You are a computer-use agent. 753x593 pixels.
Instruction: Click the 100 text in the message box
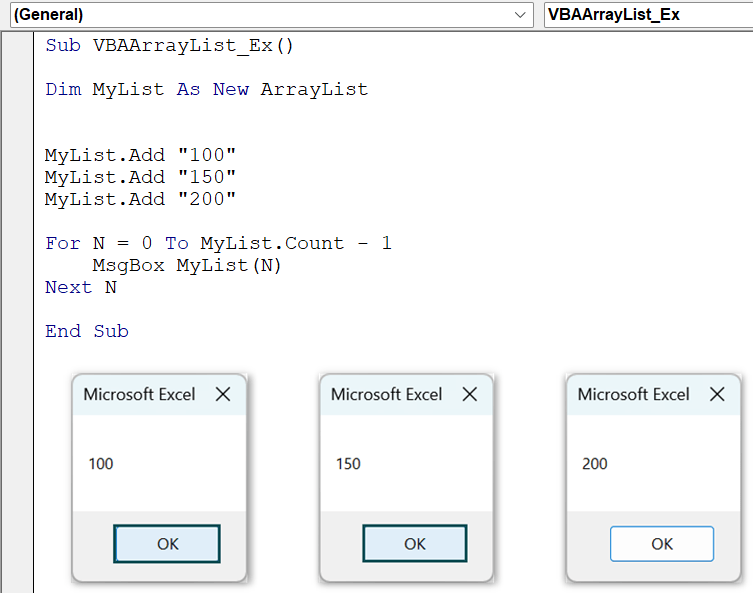[101, 464]
